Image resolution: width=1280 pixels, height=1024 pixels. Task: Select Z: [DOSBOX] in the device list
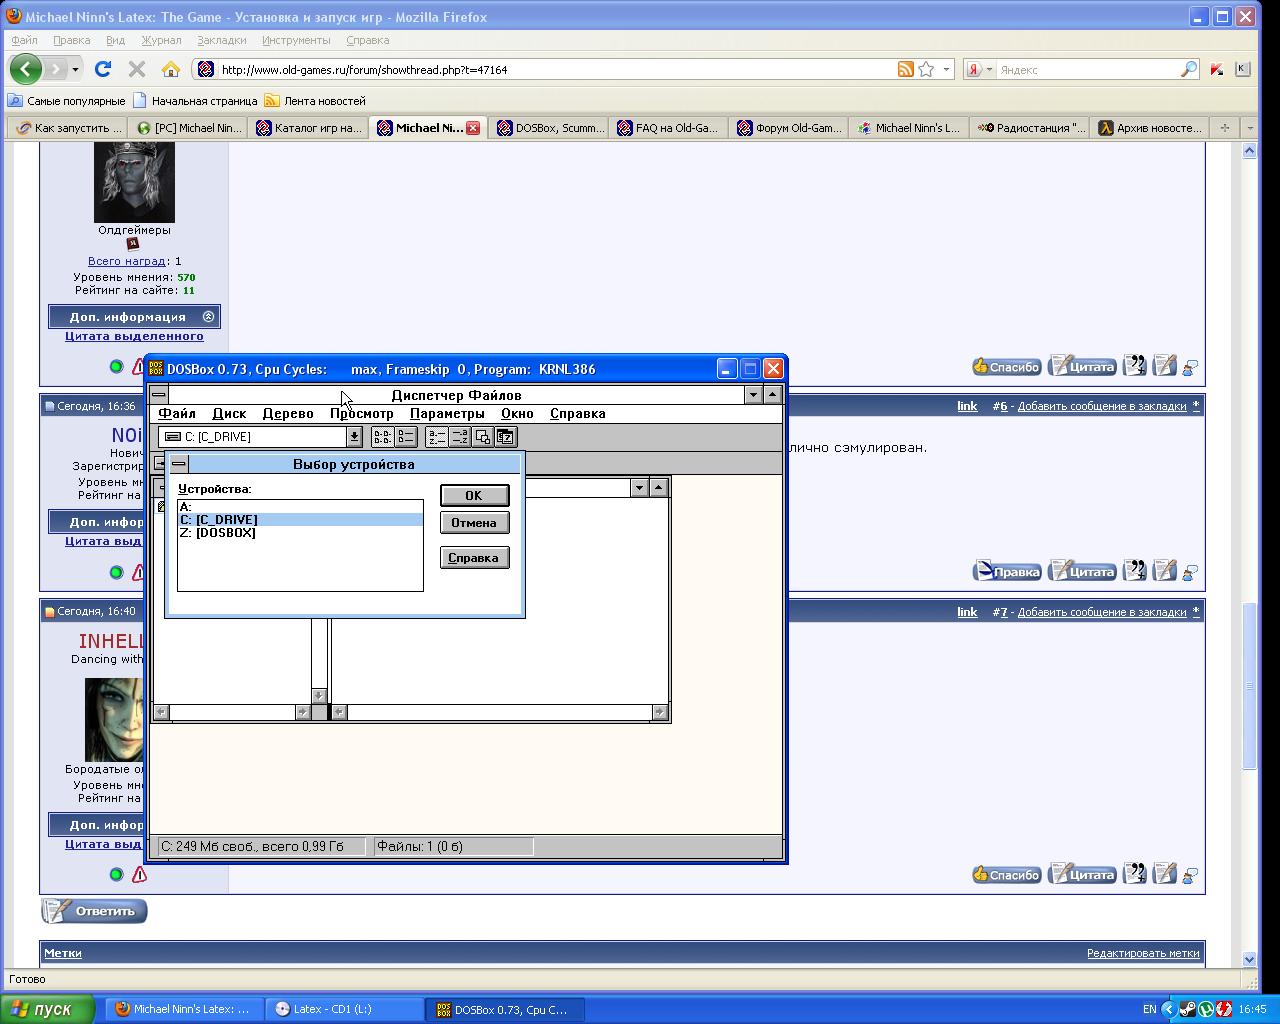coord(300,533)
